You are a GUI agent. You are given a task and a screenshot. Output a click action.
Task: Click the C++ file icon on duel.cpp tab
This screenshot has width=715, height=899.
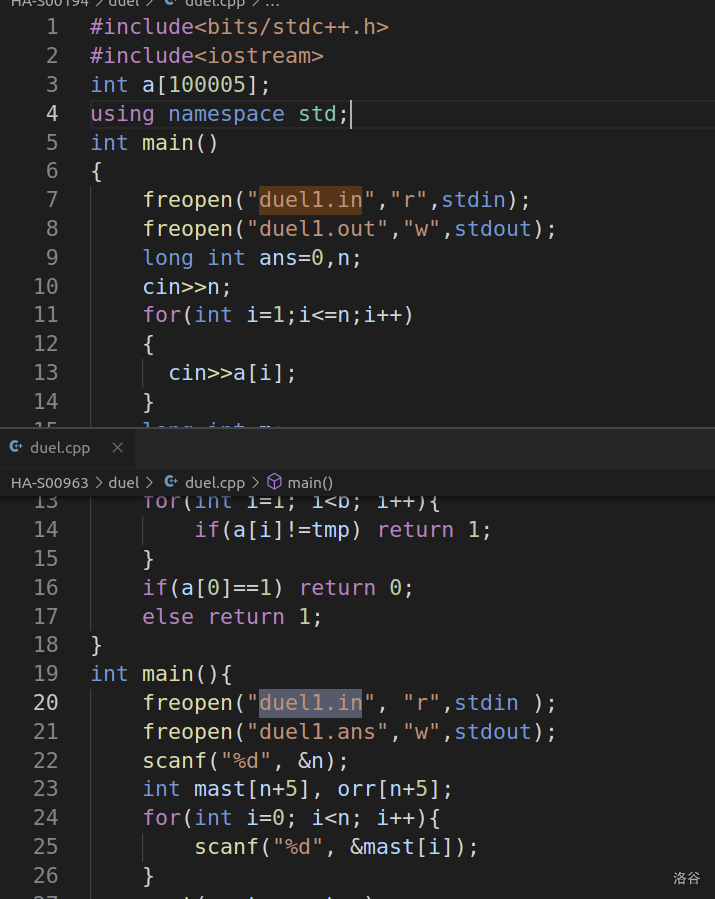click(x=17, y=448)
